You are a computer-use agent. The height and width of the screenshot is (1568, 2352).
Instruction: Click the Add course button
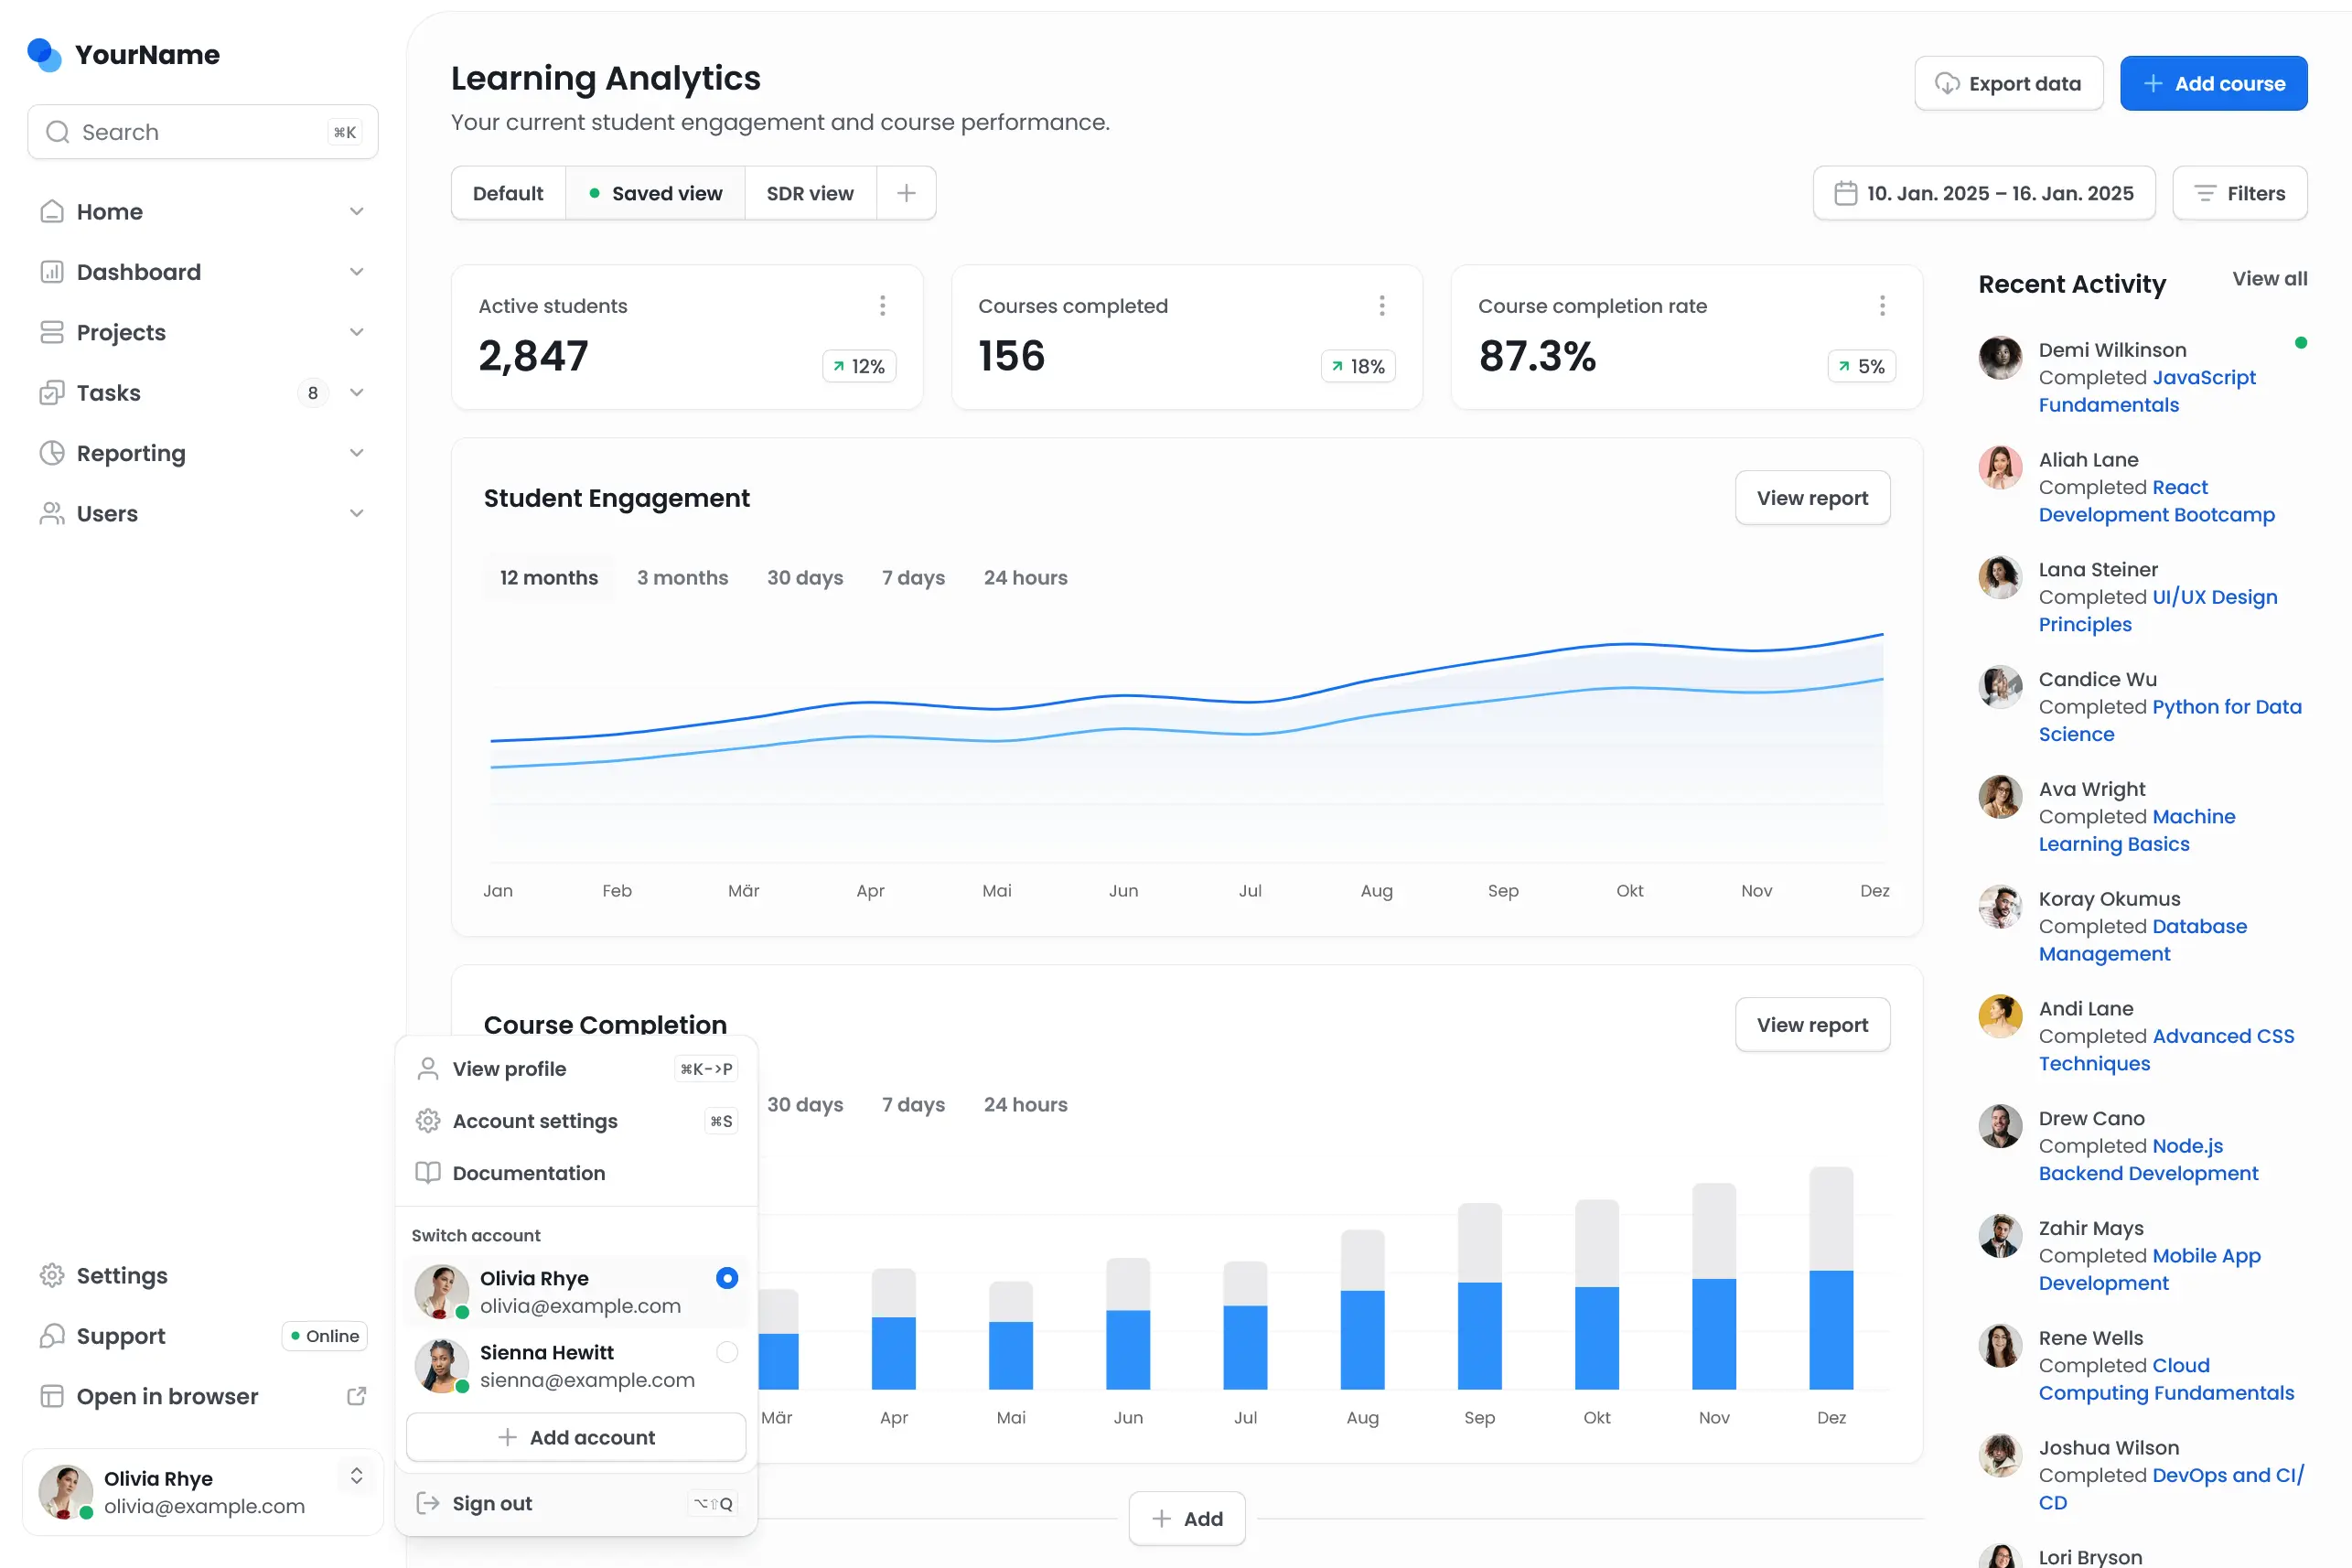pos(2213,84)
